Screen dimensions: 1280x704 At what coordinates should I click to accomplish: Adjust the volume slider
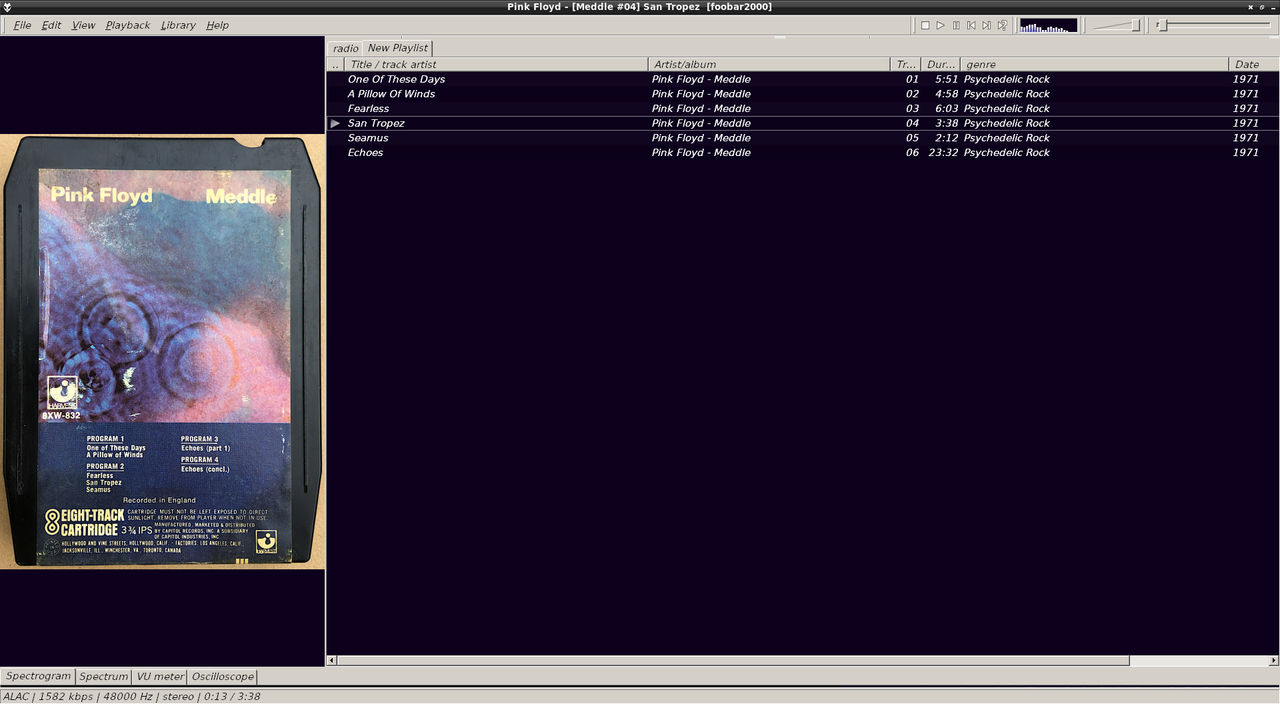[1116, 25]
